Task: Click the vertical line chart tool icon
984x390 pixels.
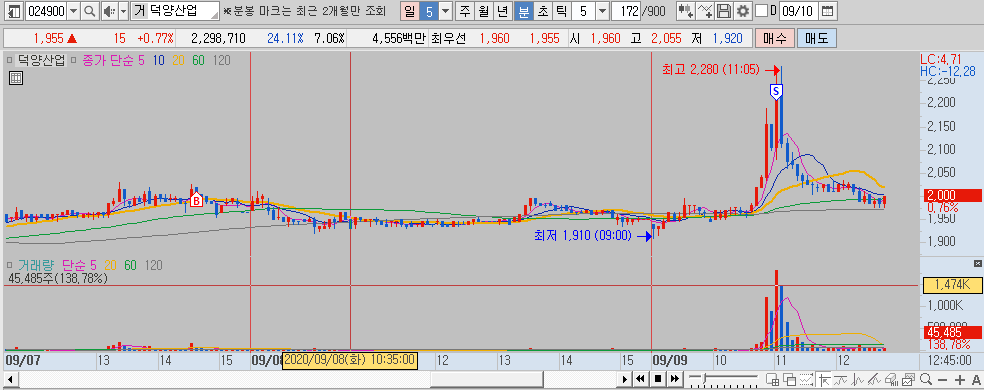Action: (857, 379)
